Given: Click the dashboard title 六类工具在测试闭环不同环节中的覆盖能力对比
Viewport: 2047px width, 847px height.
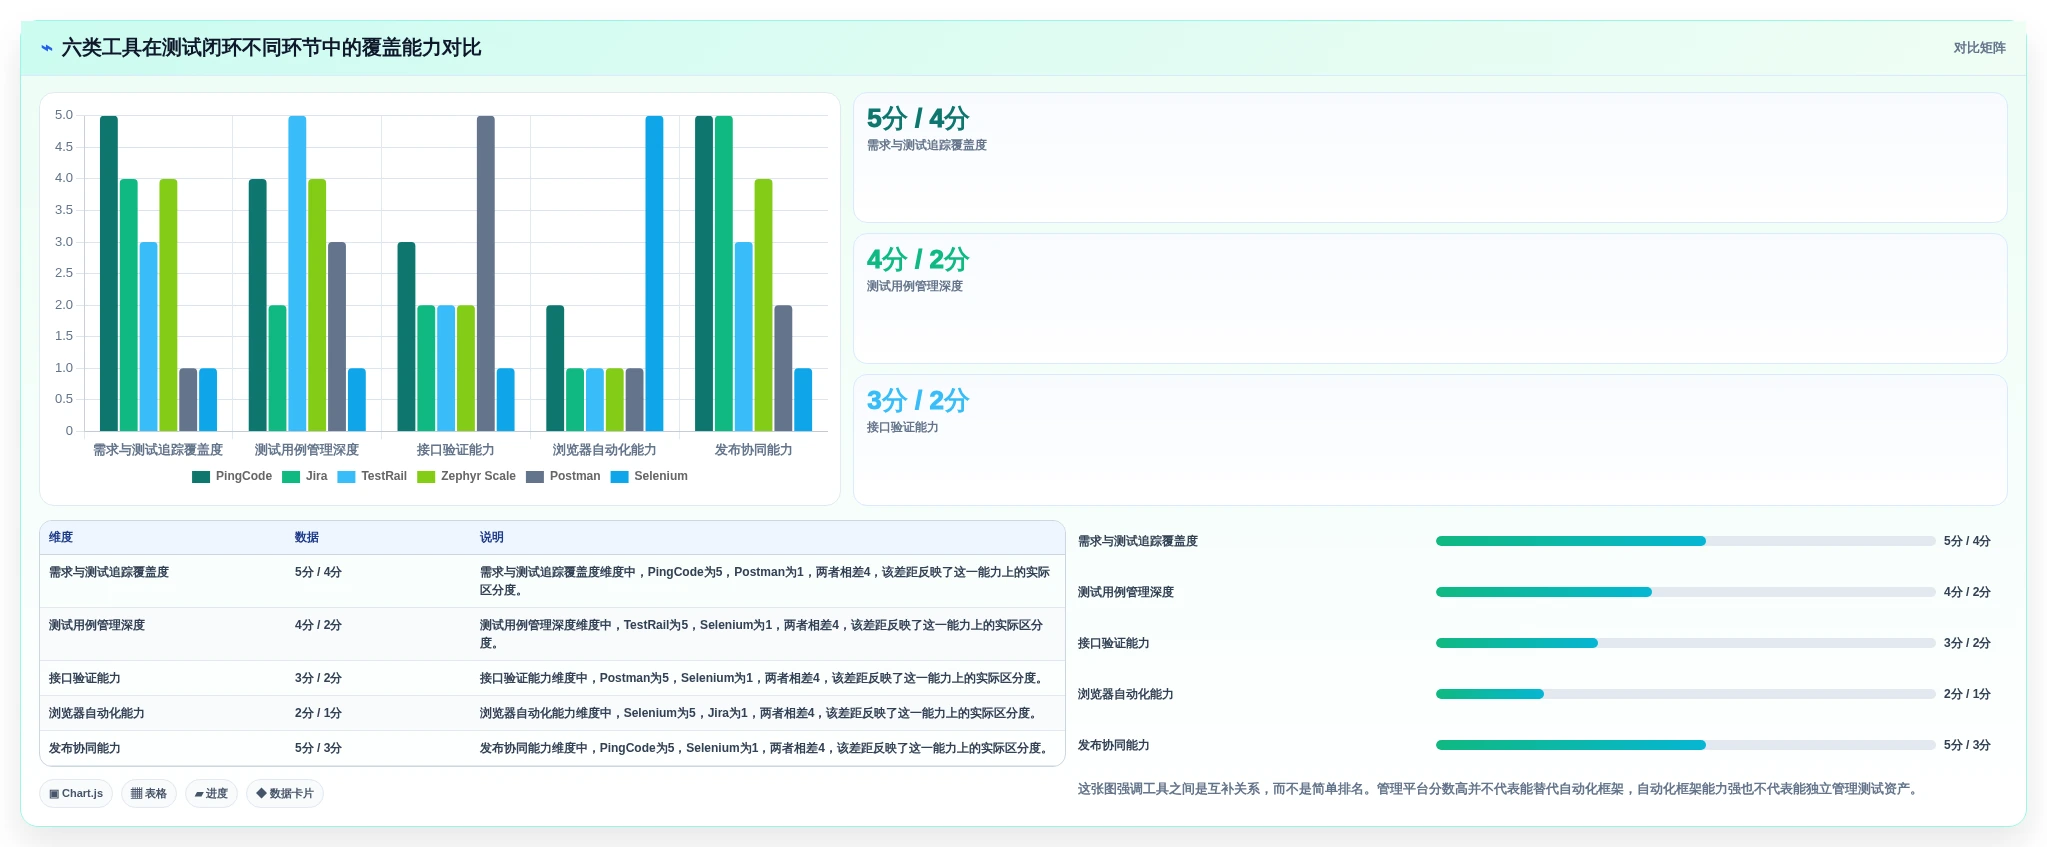Looking at the screenshot, I should pos(271,48).
